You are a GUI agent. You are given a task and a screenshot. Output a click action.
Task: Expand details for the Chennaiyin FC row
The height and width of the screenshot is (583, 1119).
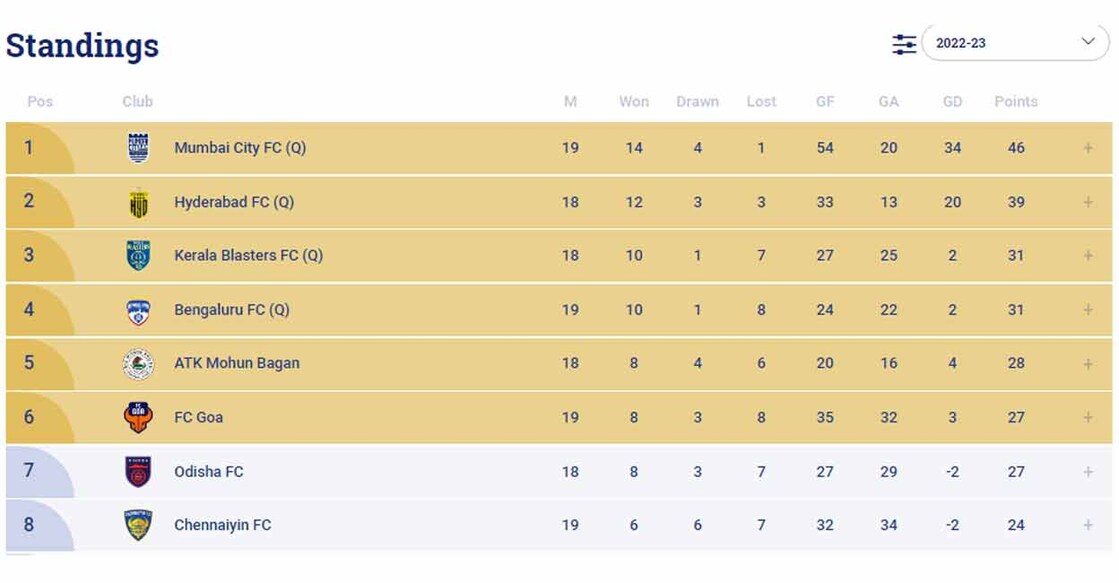pos(1090,524)
